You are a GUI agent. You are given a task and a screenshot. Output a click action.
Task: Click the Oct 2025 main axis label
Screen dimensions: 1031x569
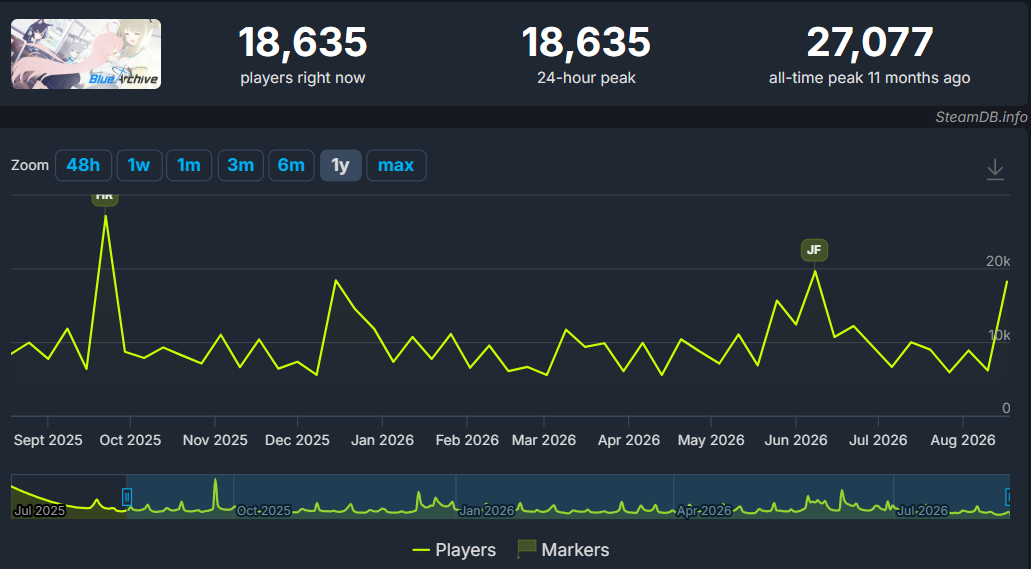pyautogui.click(x=130, y=440)
